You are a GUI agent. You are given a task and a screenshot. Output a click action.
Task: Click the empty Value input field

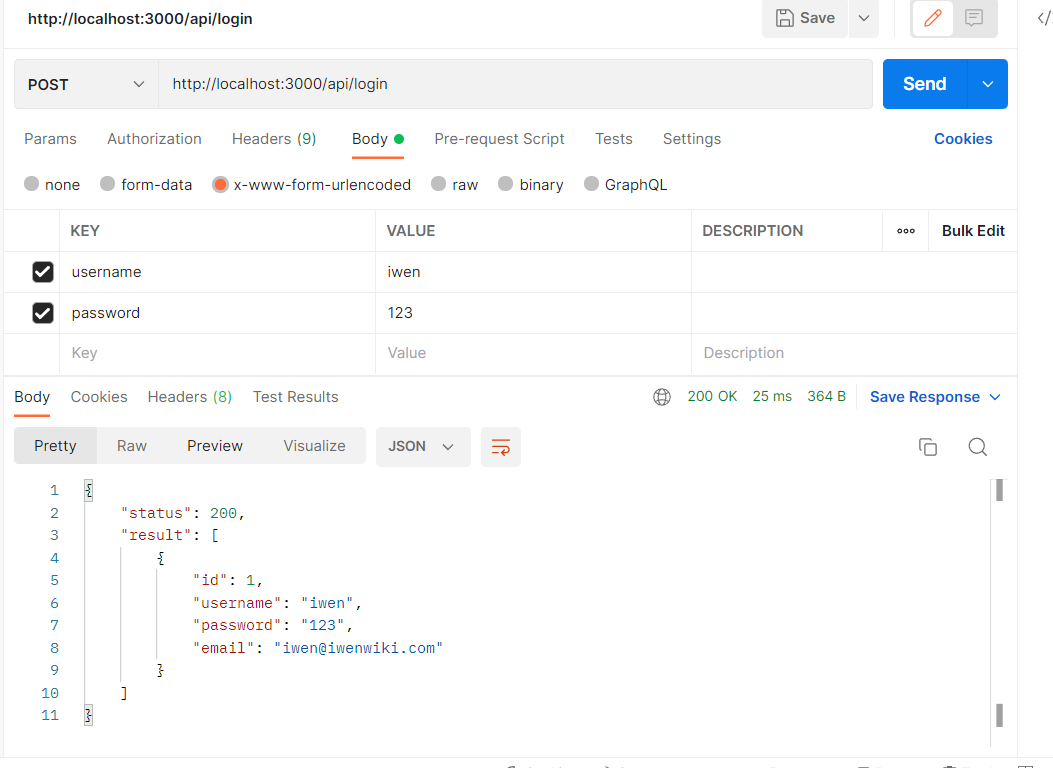(533, 353)
